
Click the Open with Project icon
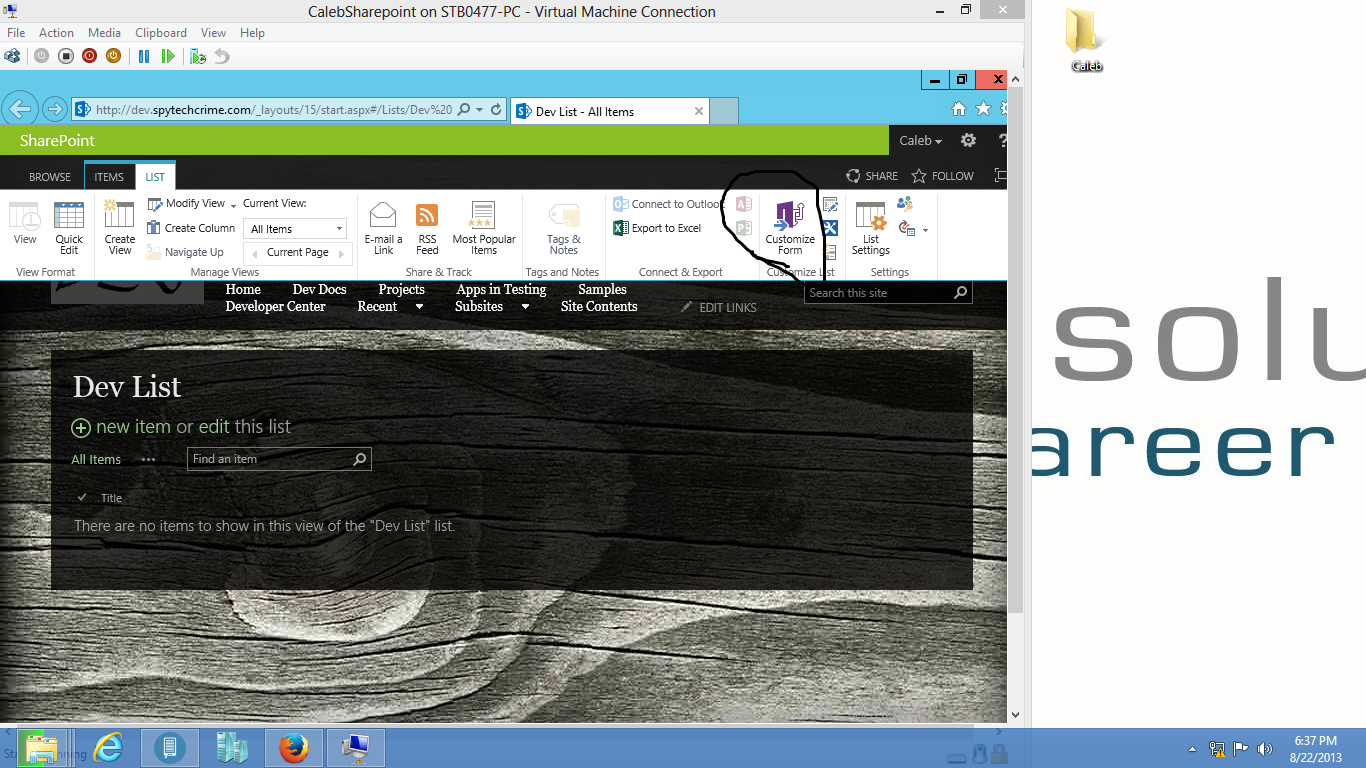click(x=743, y=228)
